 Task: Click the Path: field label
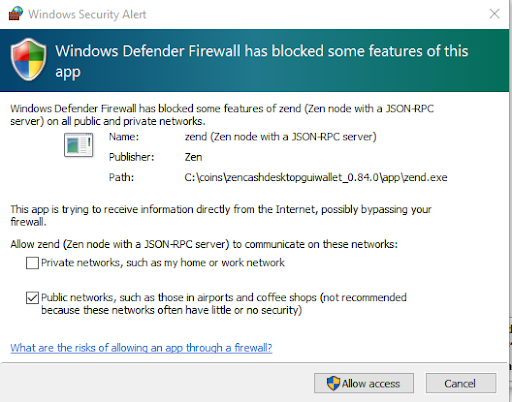[x=121, y=177]
